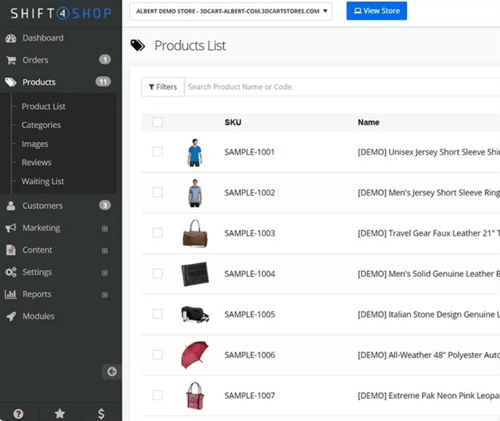Click the red umbrella product thumbnail
The width and height of the screenshot is (500, 421).
pyautogui.click(x=195, y=354)
